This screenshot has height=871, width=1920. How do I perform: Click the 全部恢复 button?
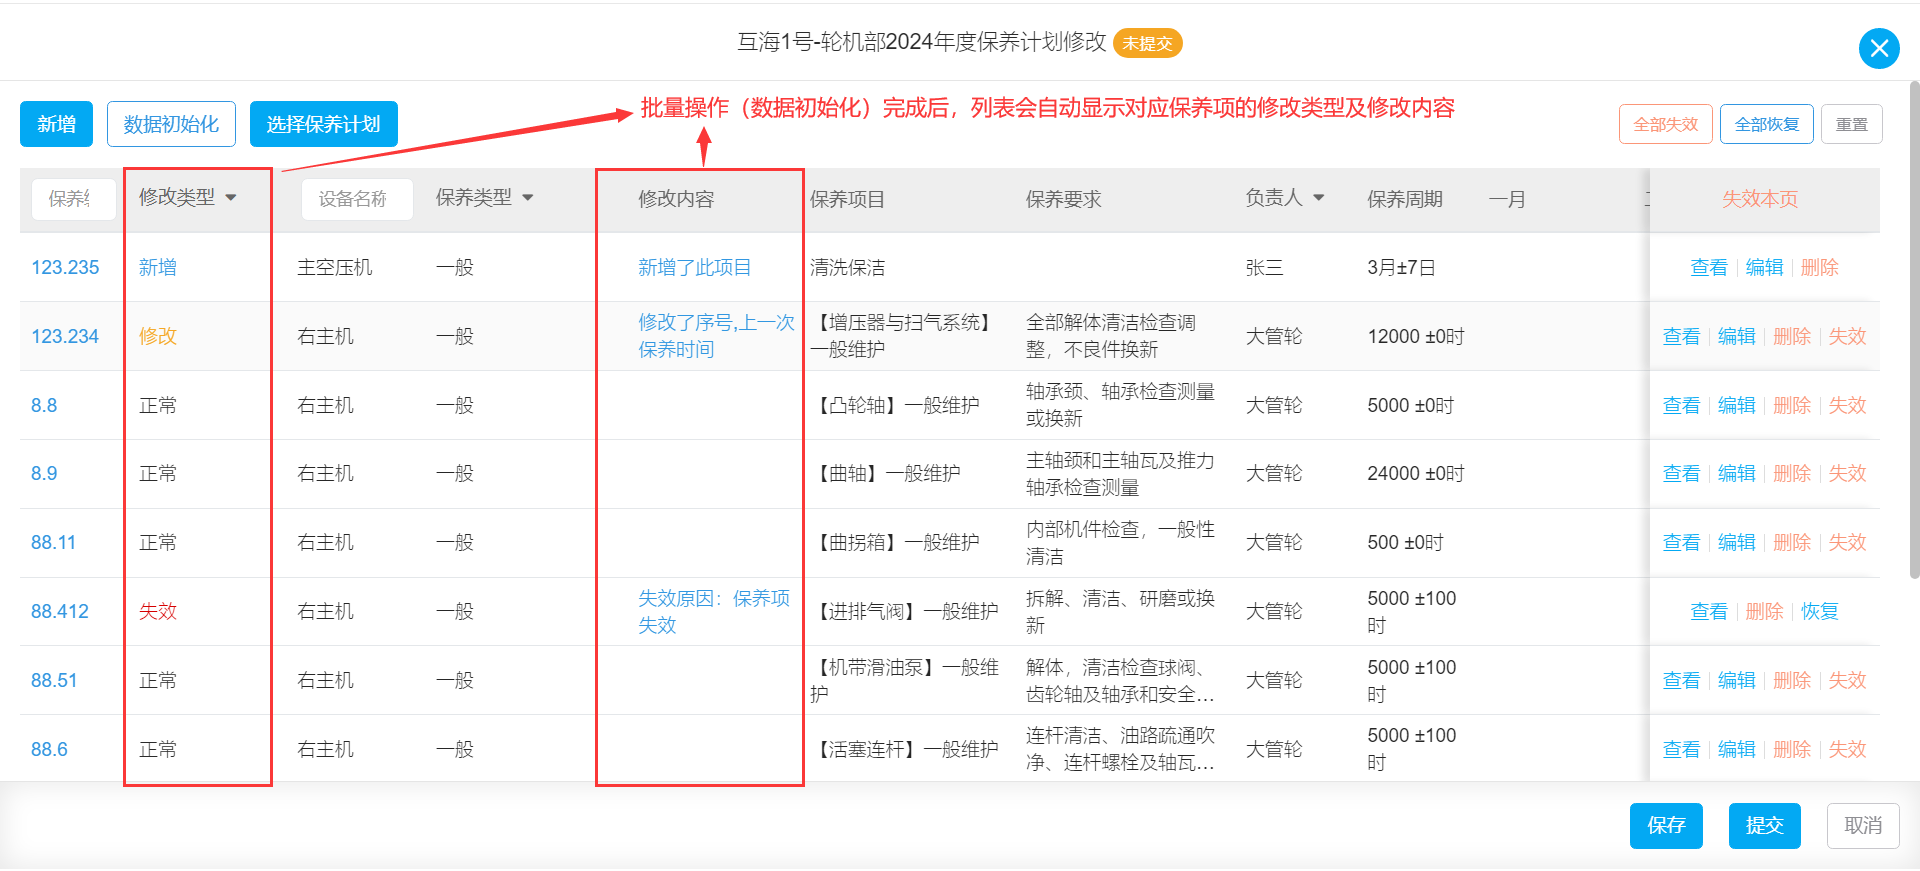tap(1767, 124)
